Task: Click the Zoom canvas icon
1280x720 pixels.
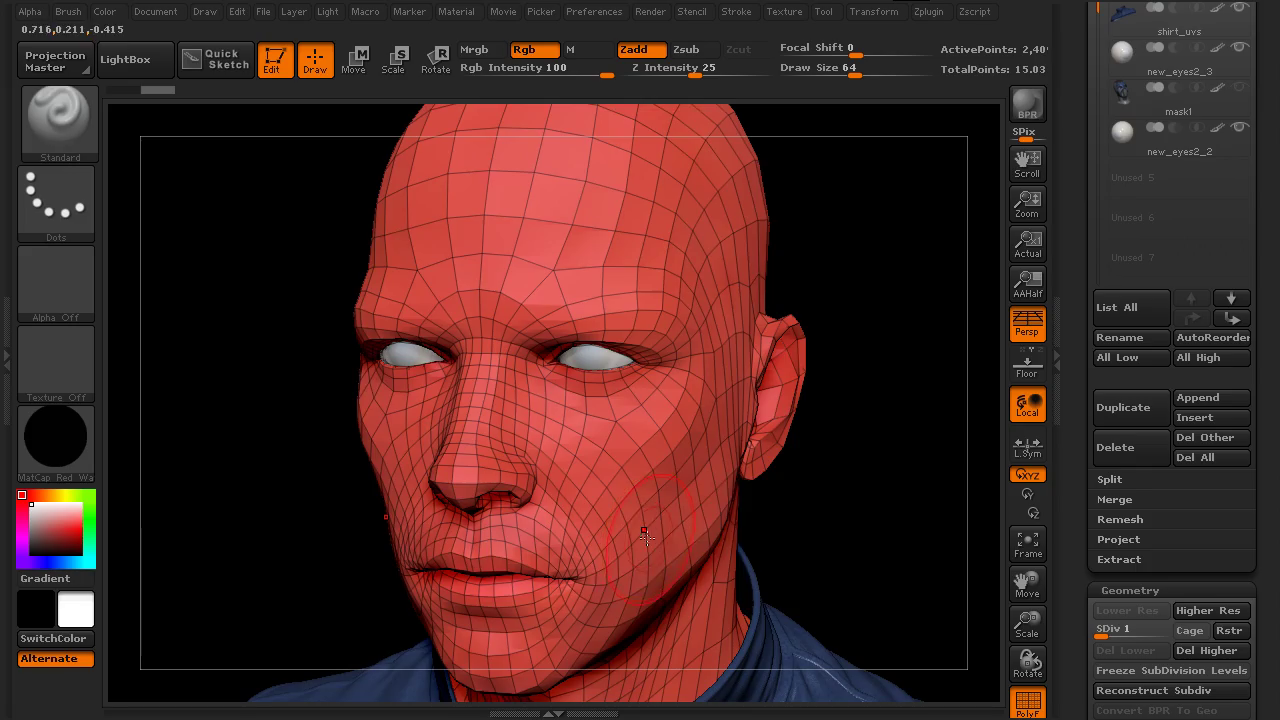Action: (1027, 203)
